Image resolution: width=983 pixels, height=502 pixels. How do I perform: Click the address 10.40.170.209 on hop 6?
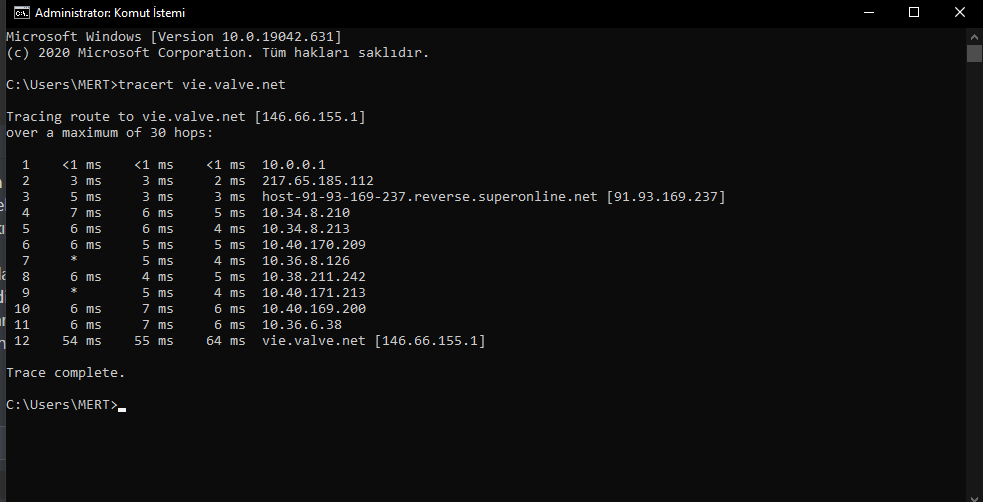point(313,245)
